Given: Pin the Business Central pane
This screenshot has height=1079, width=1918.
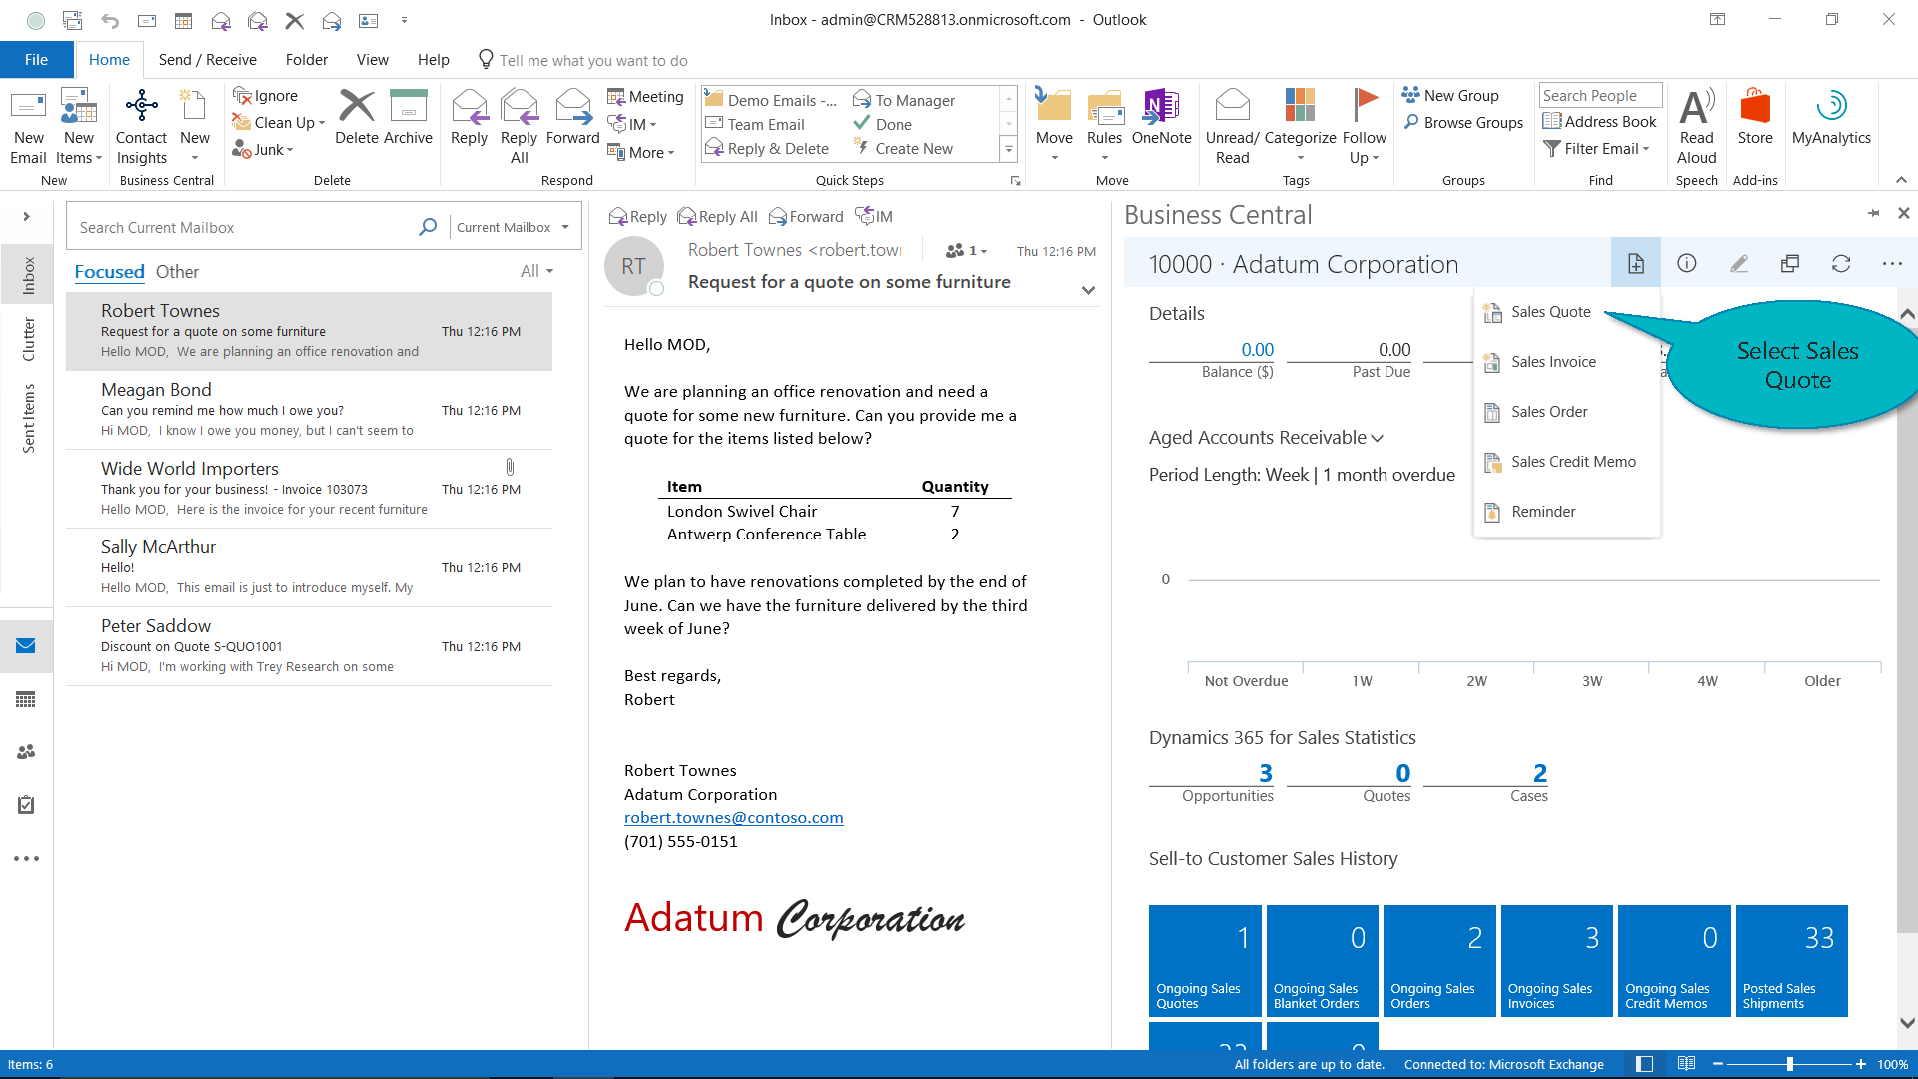Looking at the screenshot, I should (x=1873, y=213).
